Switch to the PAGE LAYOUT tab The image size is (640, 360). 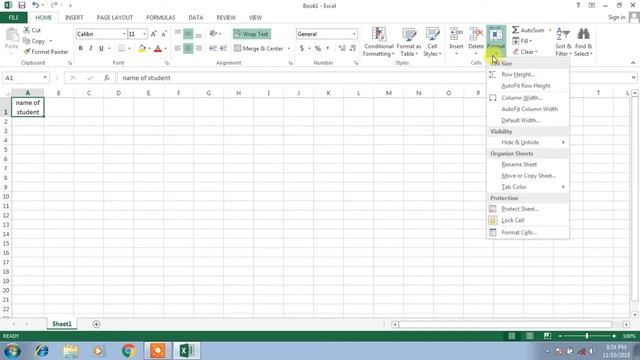coord(115,18)
